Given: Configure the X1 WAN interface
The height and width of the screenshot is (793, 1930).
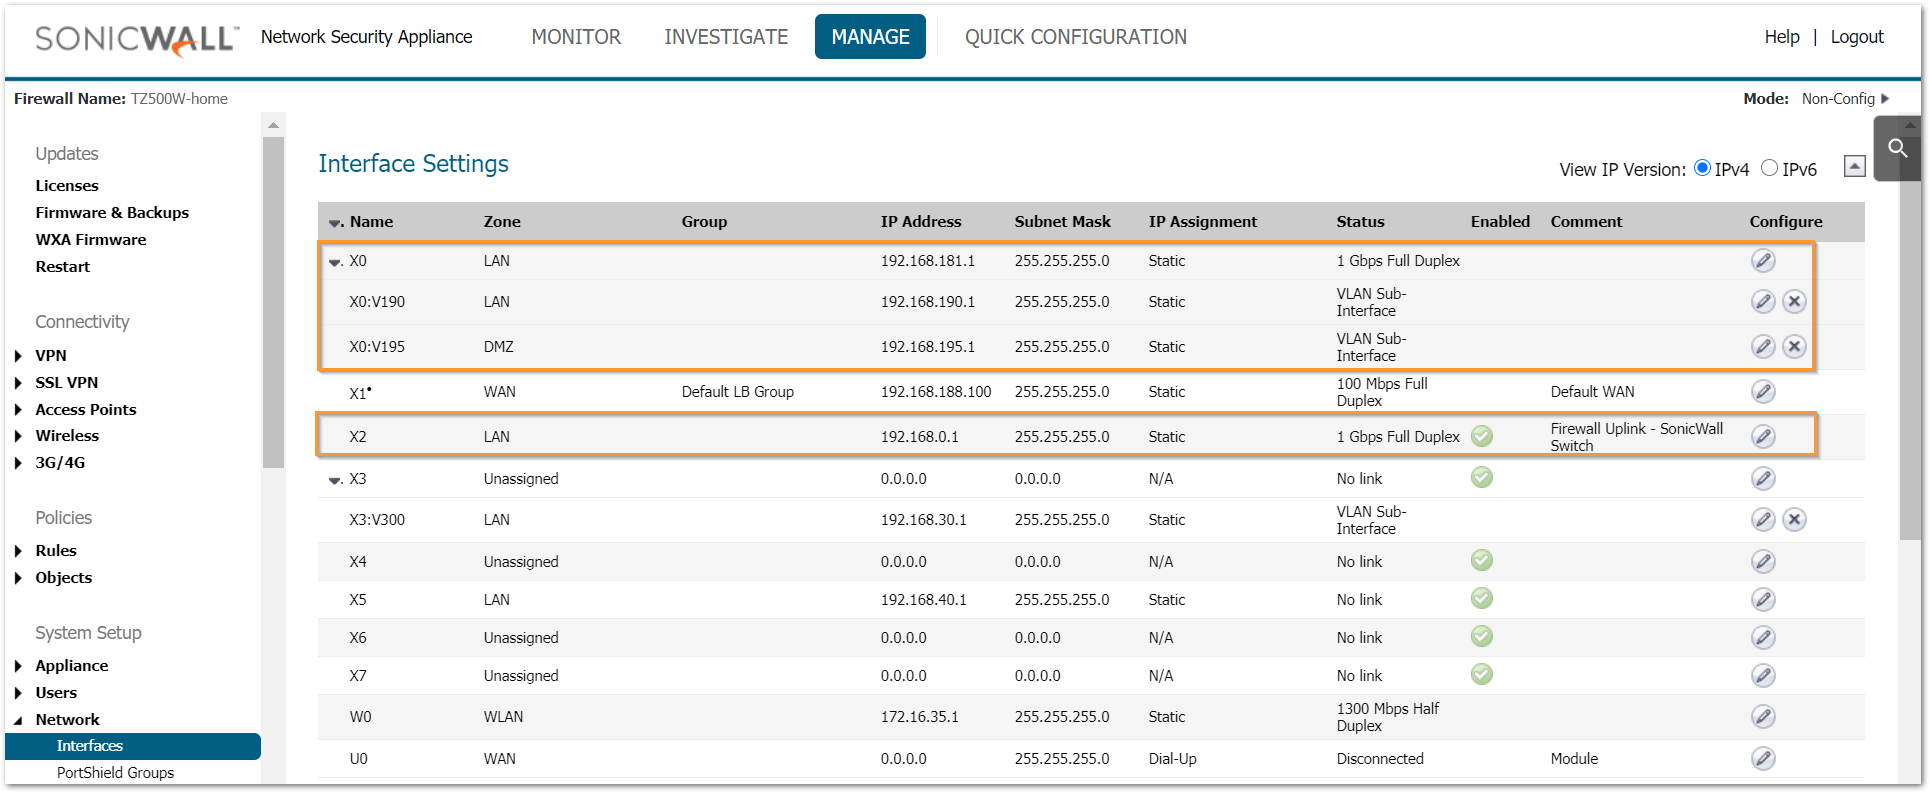Looking at the screenshot, I should pos(1763,392).
